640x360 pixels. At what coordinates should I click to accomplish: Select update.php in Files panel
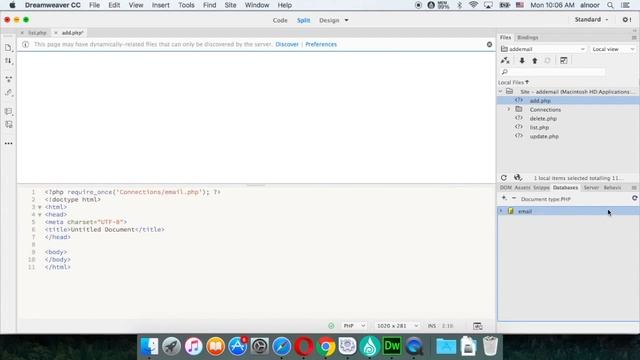(544, 136)
